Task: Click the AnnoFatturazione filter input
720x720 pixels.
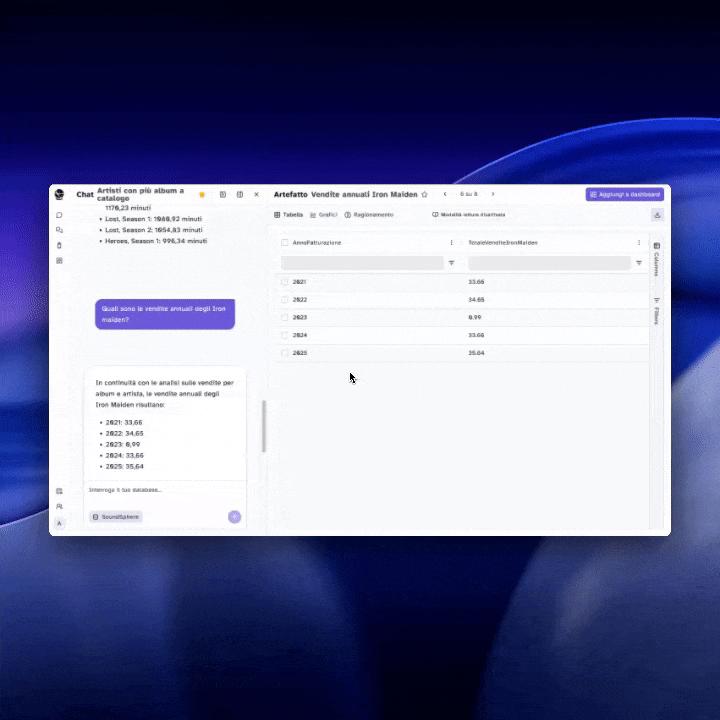Action: [x=362, y=263]
